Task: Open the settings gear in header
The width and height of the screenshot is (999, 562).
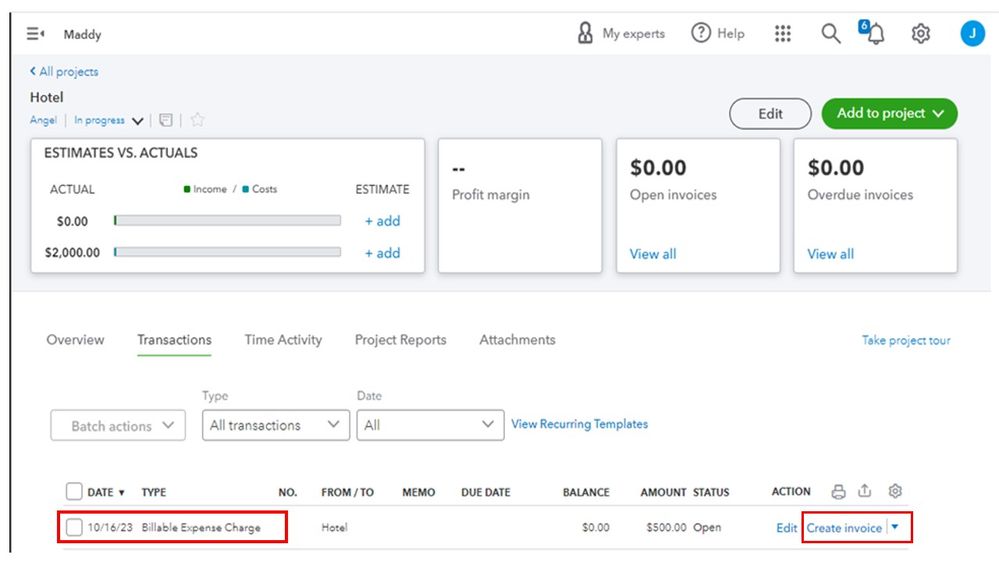Action: pos(921,34)
